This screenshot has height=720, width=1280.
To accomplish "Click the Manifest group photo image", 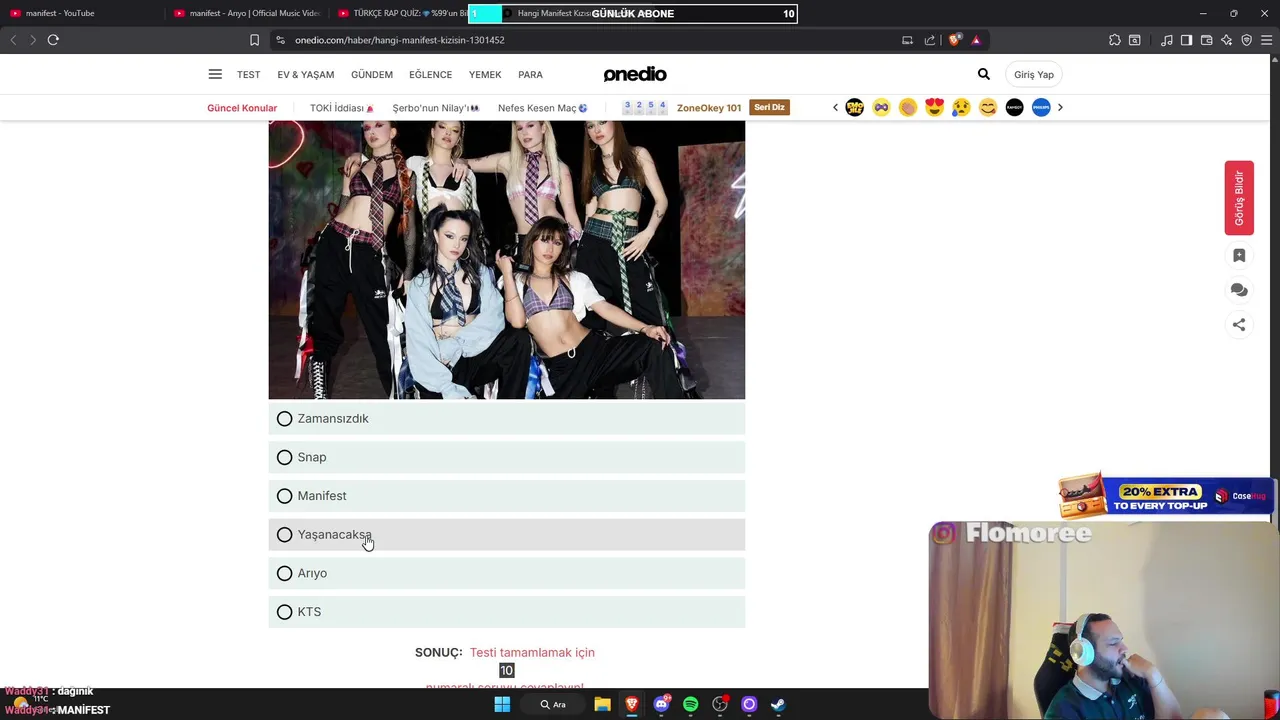I will tap(507, 260).
